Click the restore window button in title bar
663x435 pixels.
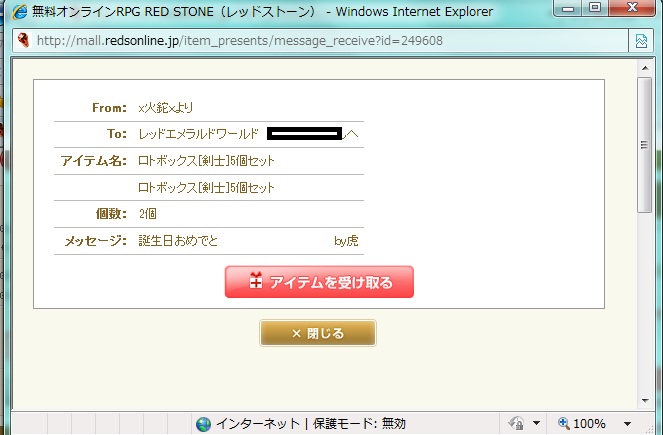click(x=595, y=8)
